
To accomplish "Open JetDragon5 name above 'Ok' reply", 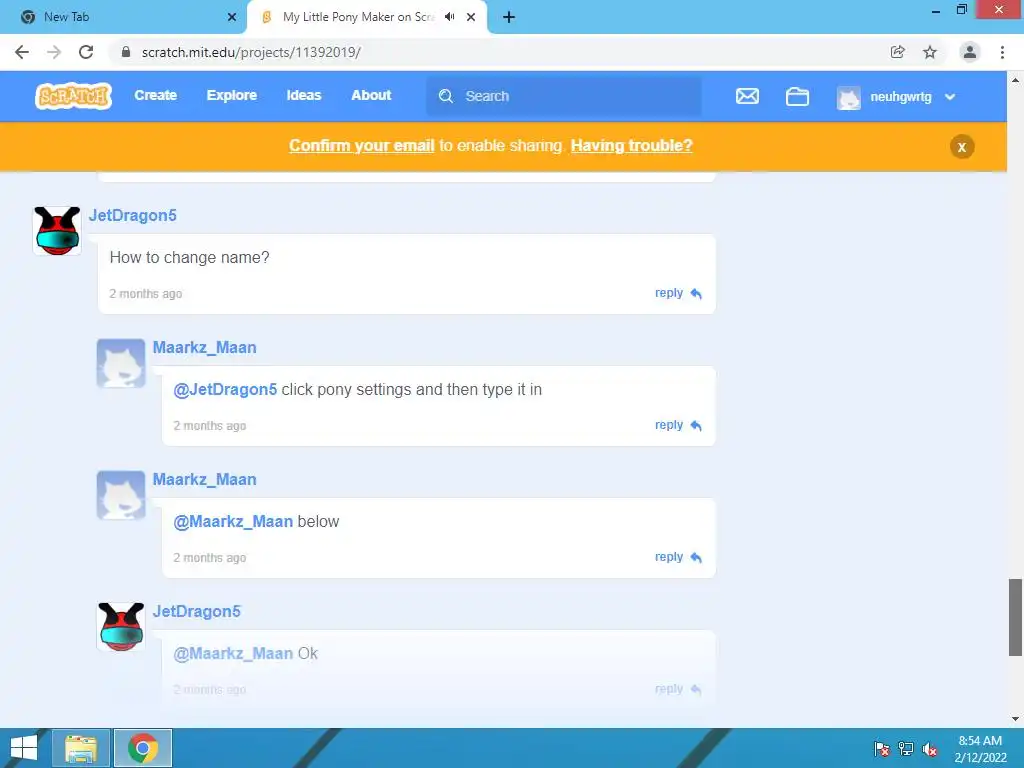I will 197,611.
